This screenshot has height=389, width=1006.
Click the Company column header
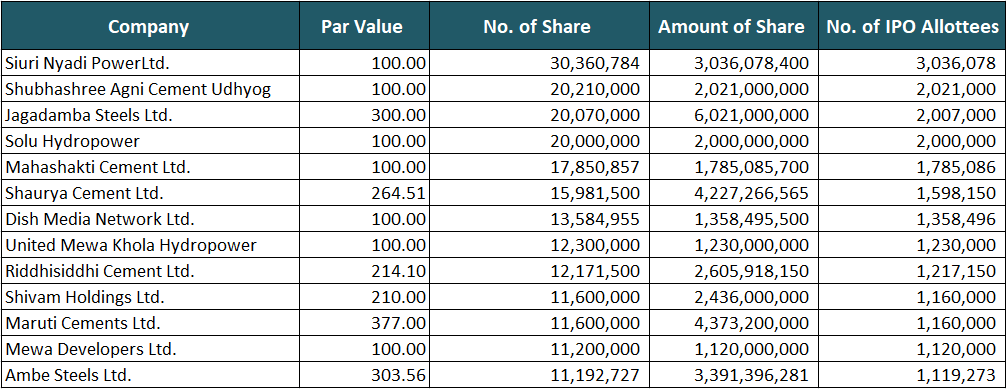click(x=149, y=26)
